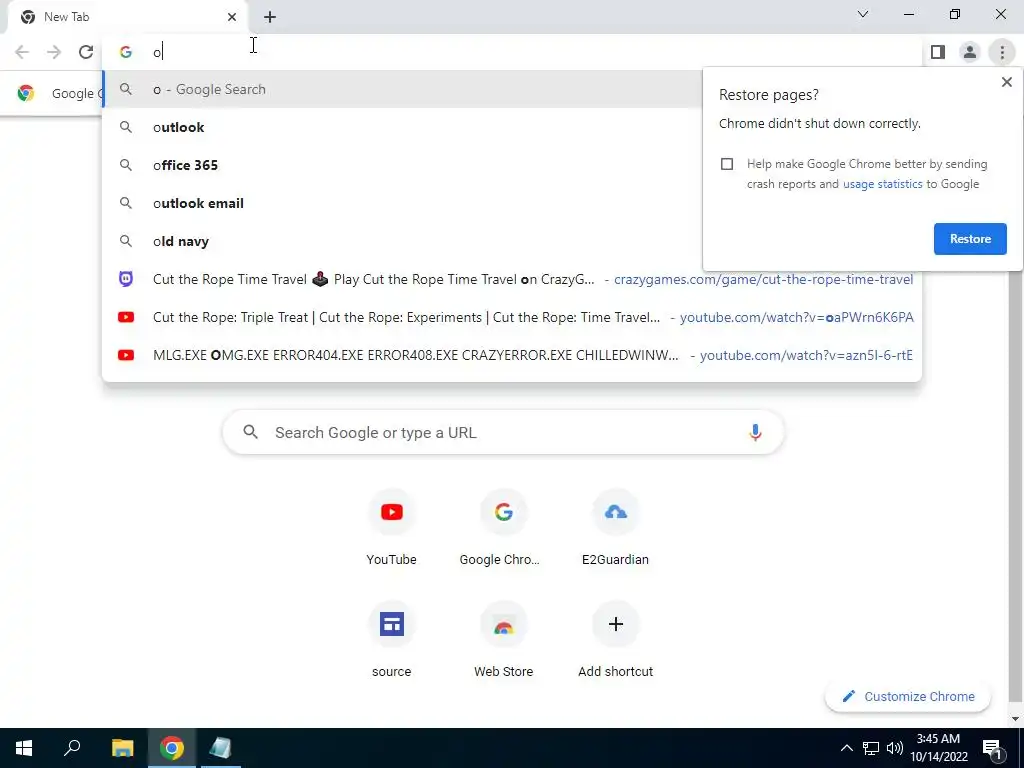Image resolution: width=1024 pixels, height=768 pixels.
Task: Open the CrazyGames Cut the Rope suggestion
Action: click(x=512, y=280)
